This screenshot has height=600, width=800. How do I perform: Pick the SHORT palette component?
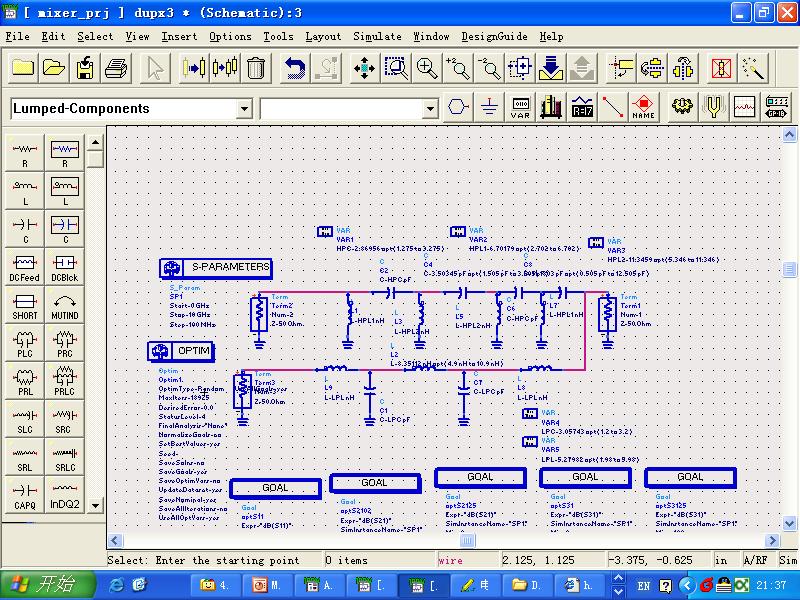pos(24,305)
